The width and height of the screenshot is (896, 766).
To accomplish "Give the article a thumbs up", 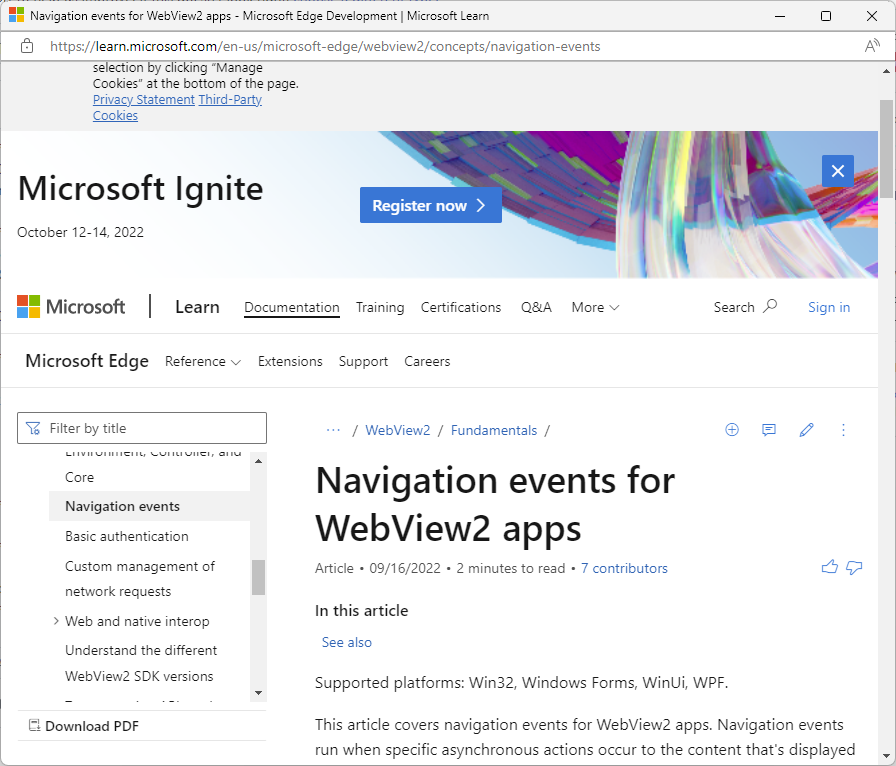I will tap(829, 567).
